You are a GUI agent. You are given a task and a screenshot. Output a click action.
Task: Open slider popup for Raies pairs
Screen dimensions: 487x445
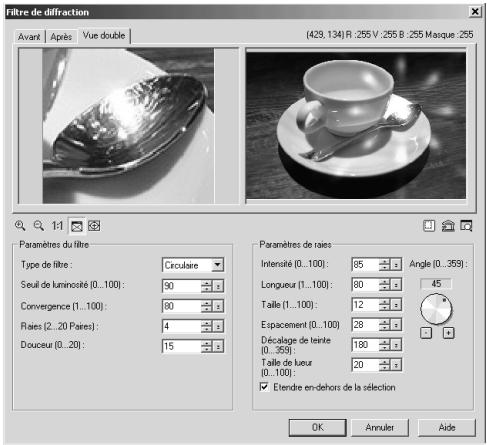tap(218, 326)
